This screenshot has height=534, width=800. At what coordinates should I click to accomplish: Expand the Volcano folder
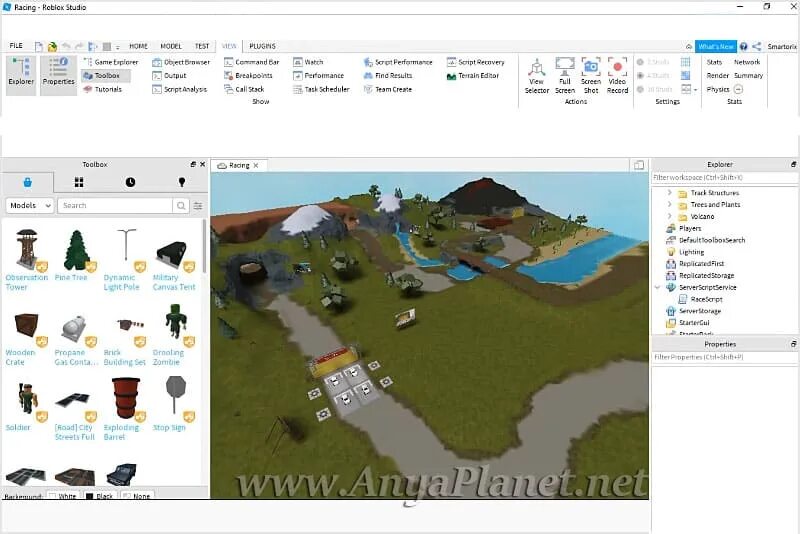(669, 216)
